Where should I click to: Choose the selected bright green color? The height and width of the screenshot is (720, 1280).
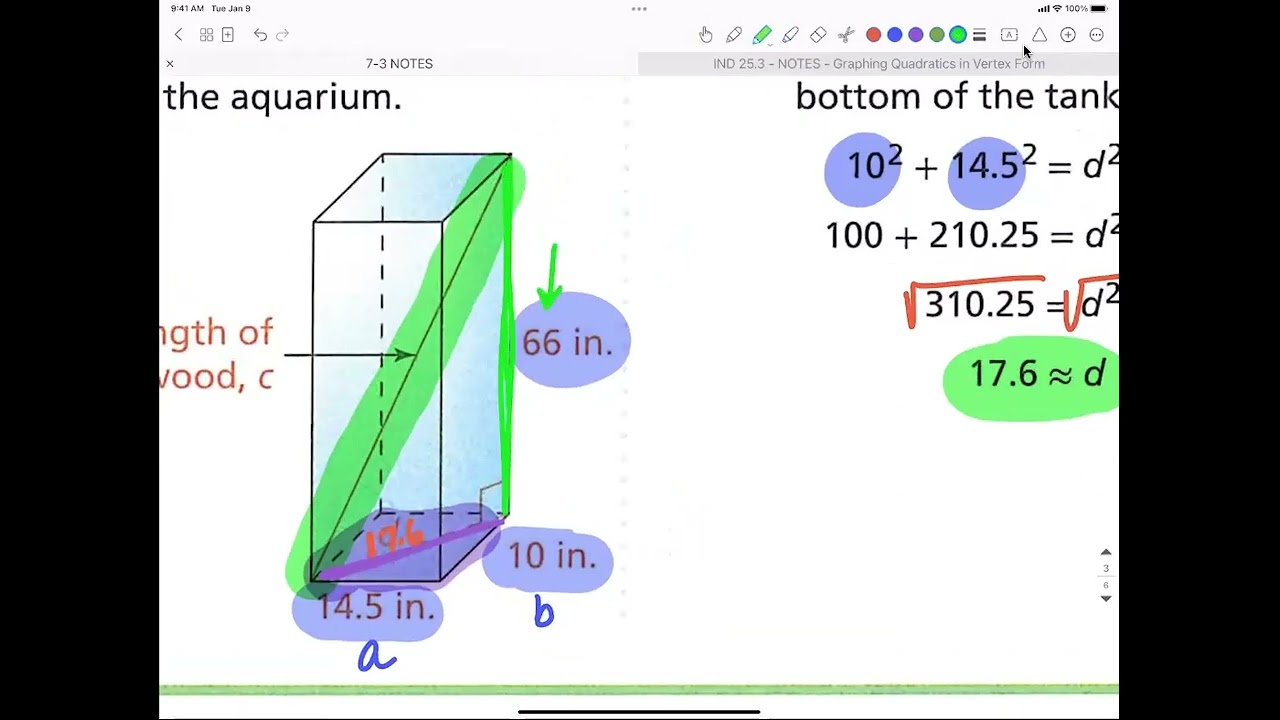tap(958, 35)
